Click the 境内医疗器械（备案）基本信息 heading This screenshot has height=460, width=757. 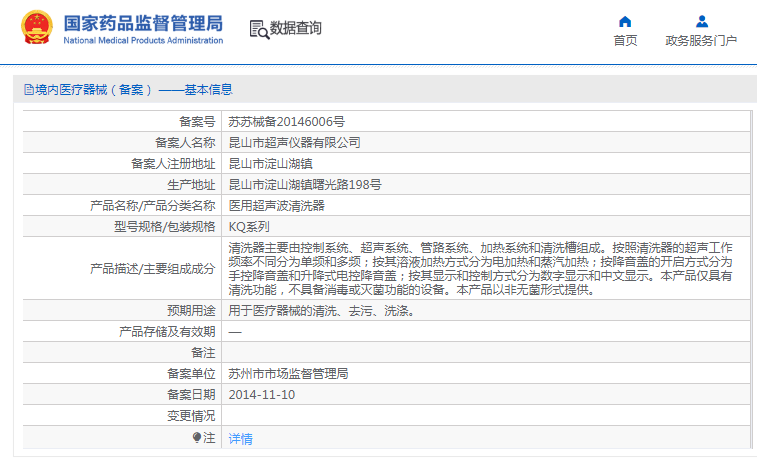click(x=128, y=90)
